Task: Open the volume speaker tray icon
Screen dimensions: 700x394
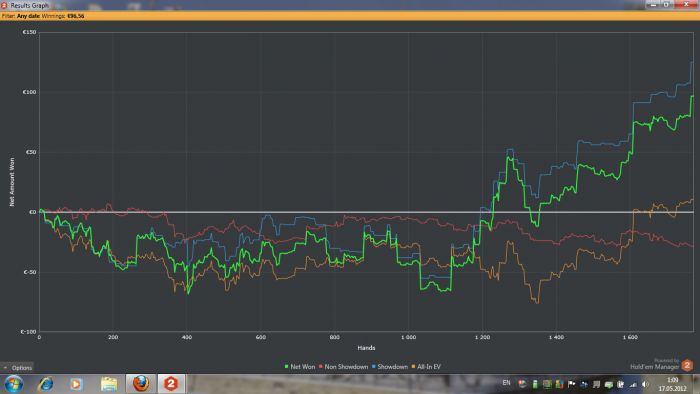Action: 645,384
